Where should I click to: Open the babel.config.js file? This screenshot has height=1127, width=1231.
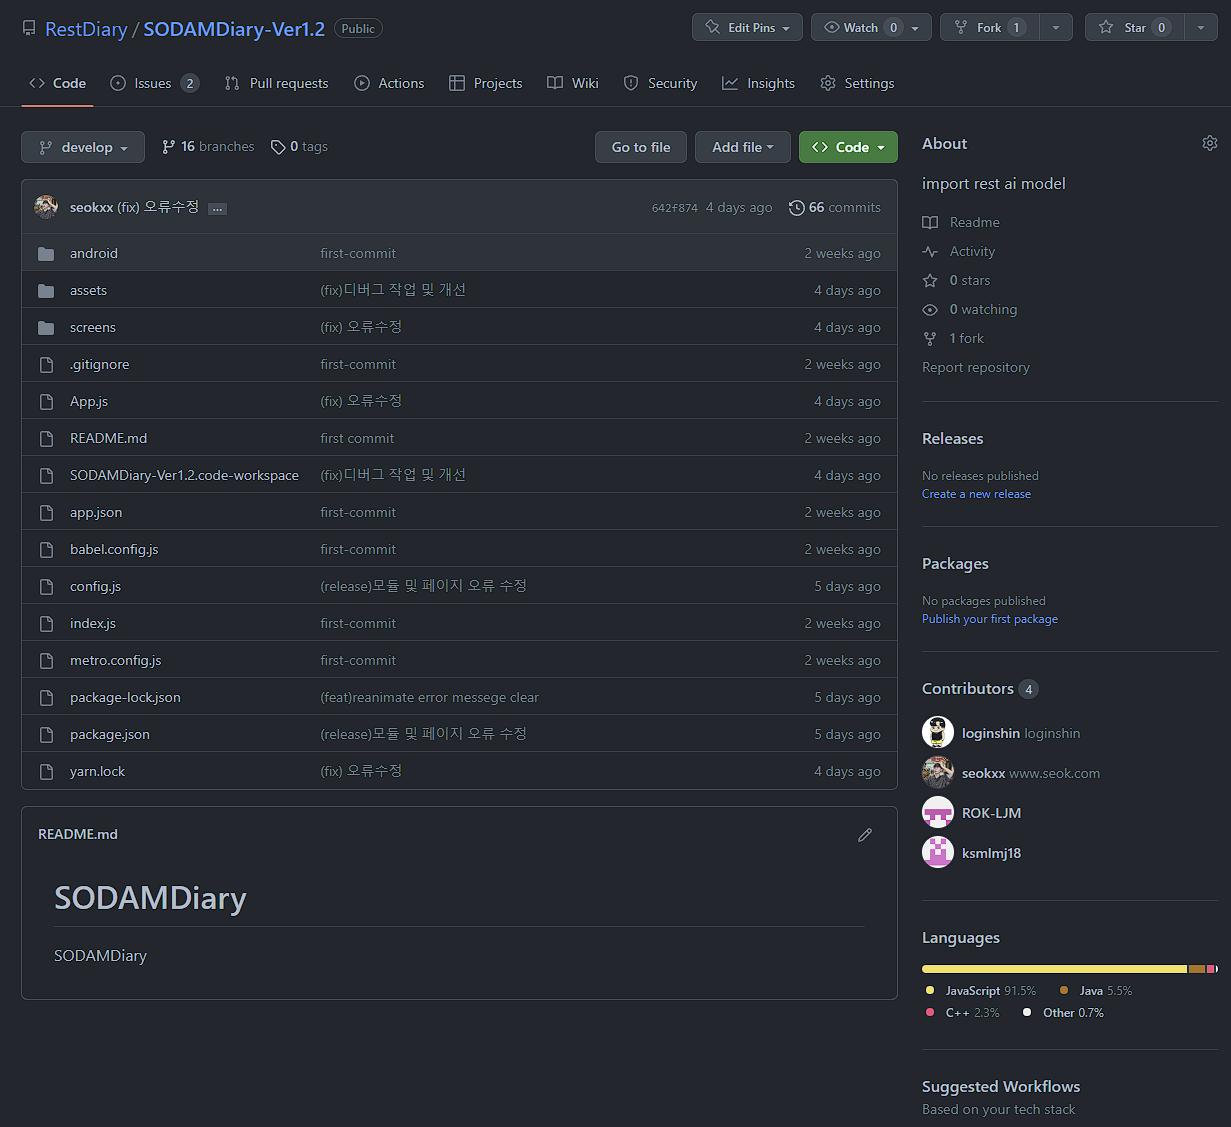(x=114, y=549)
